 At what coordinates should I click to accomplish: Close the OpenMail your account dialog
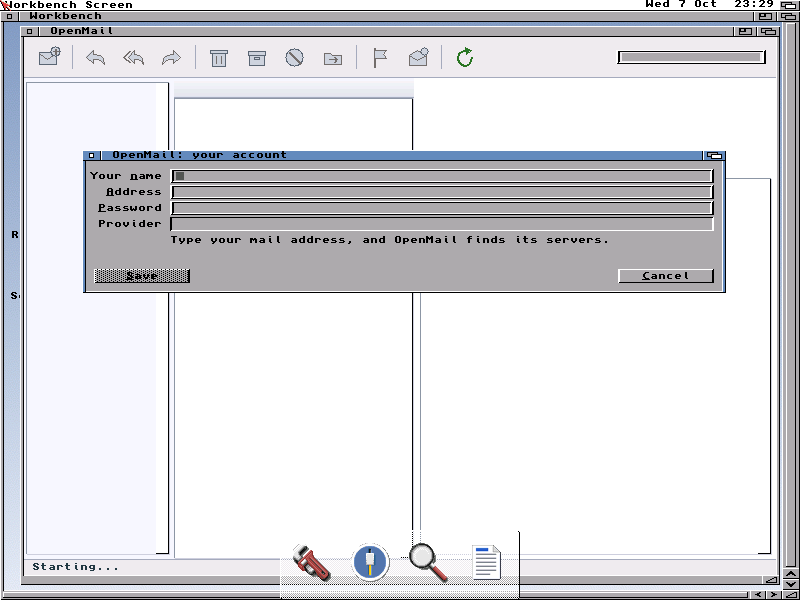(x=91, y=155)
